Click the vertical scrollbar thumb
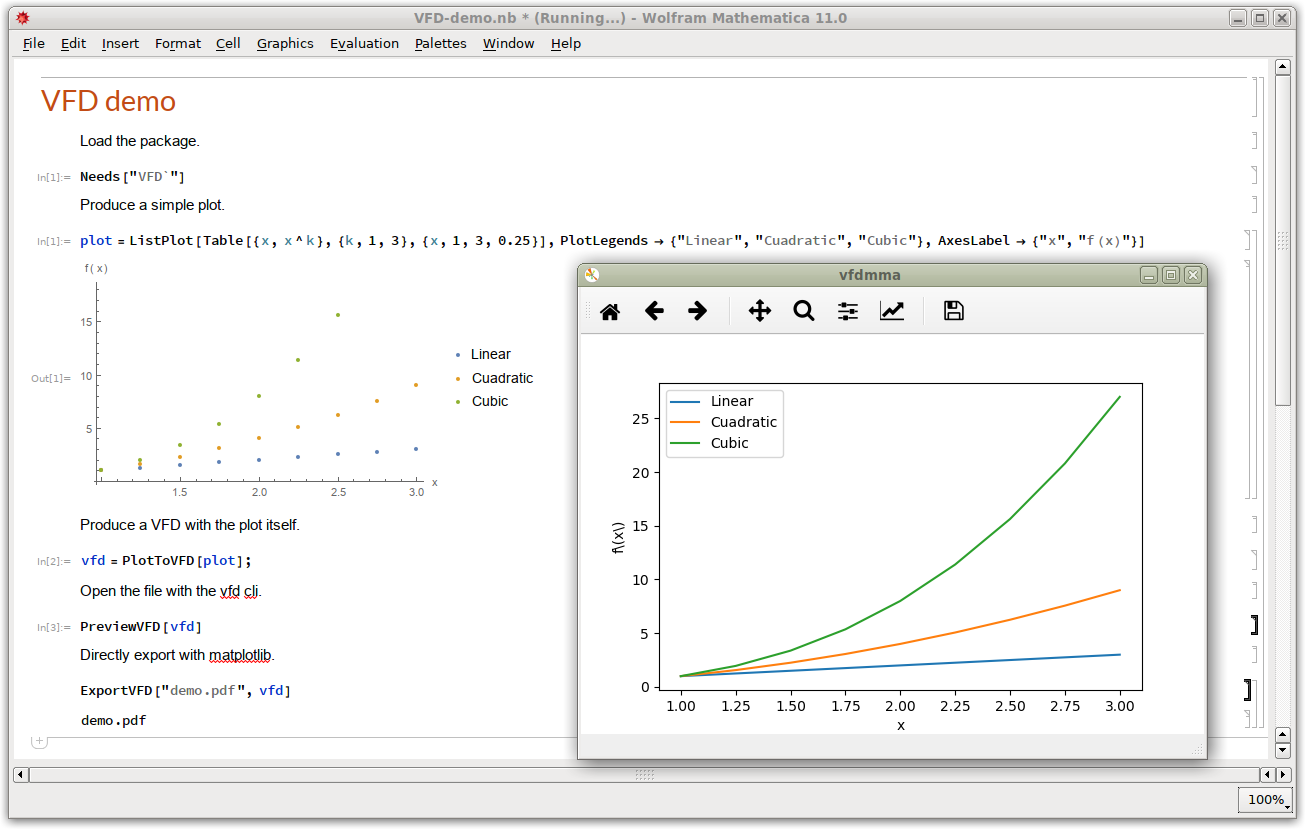The image size is (1305, 829). click(1283, 241)
